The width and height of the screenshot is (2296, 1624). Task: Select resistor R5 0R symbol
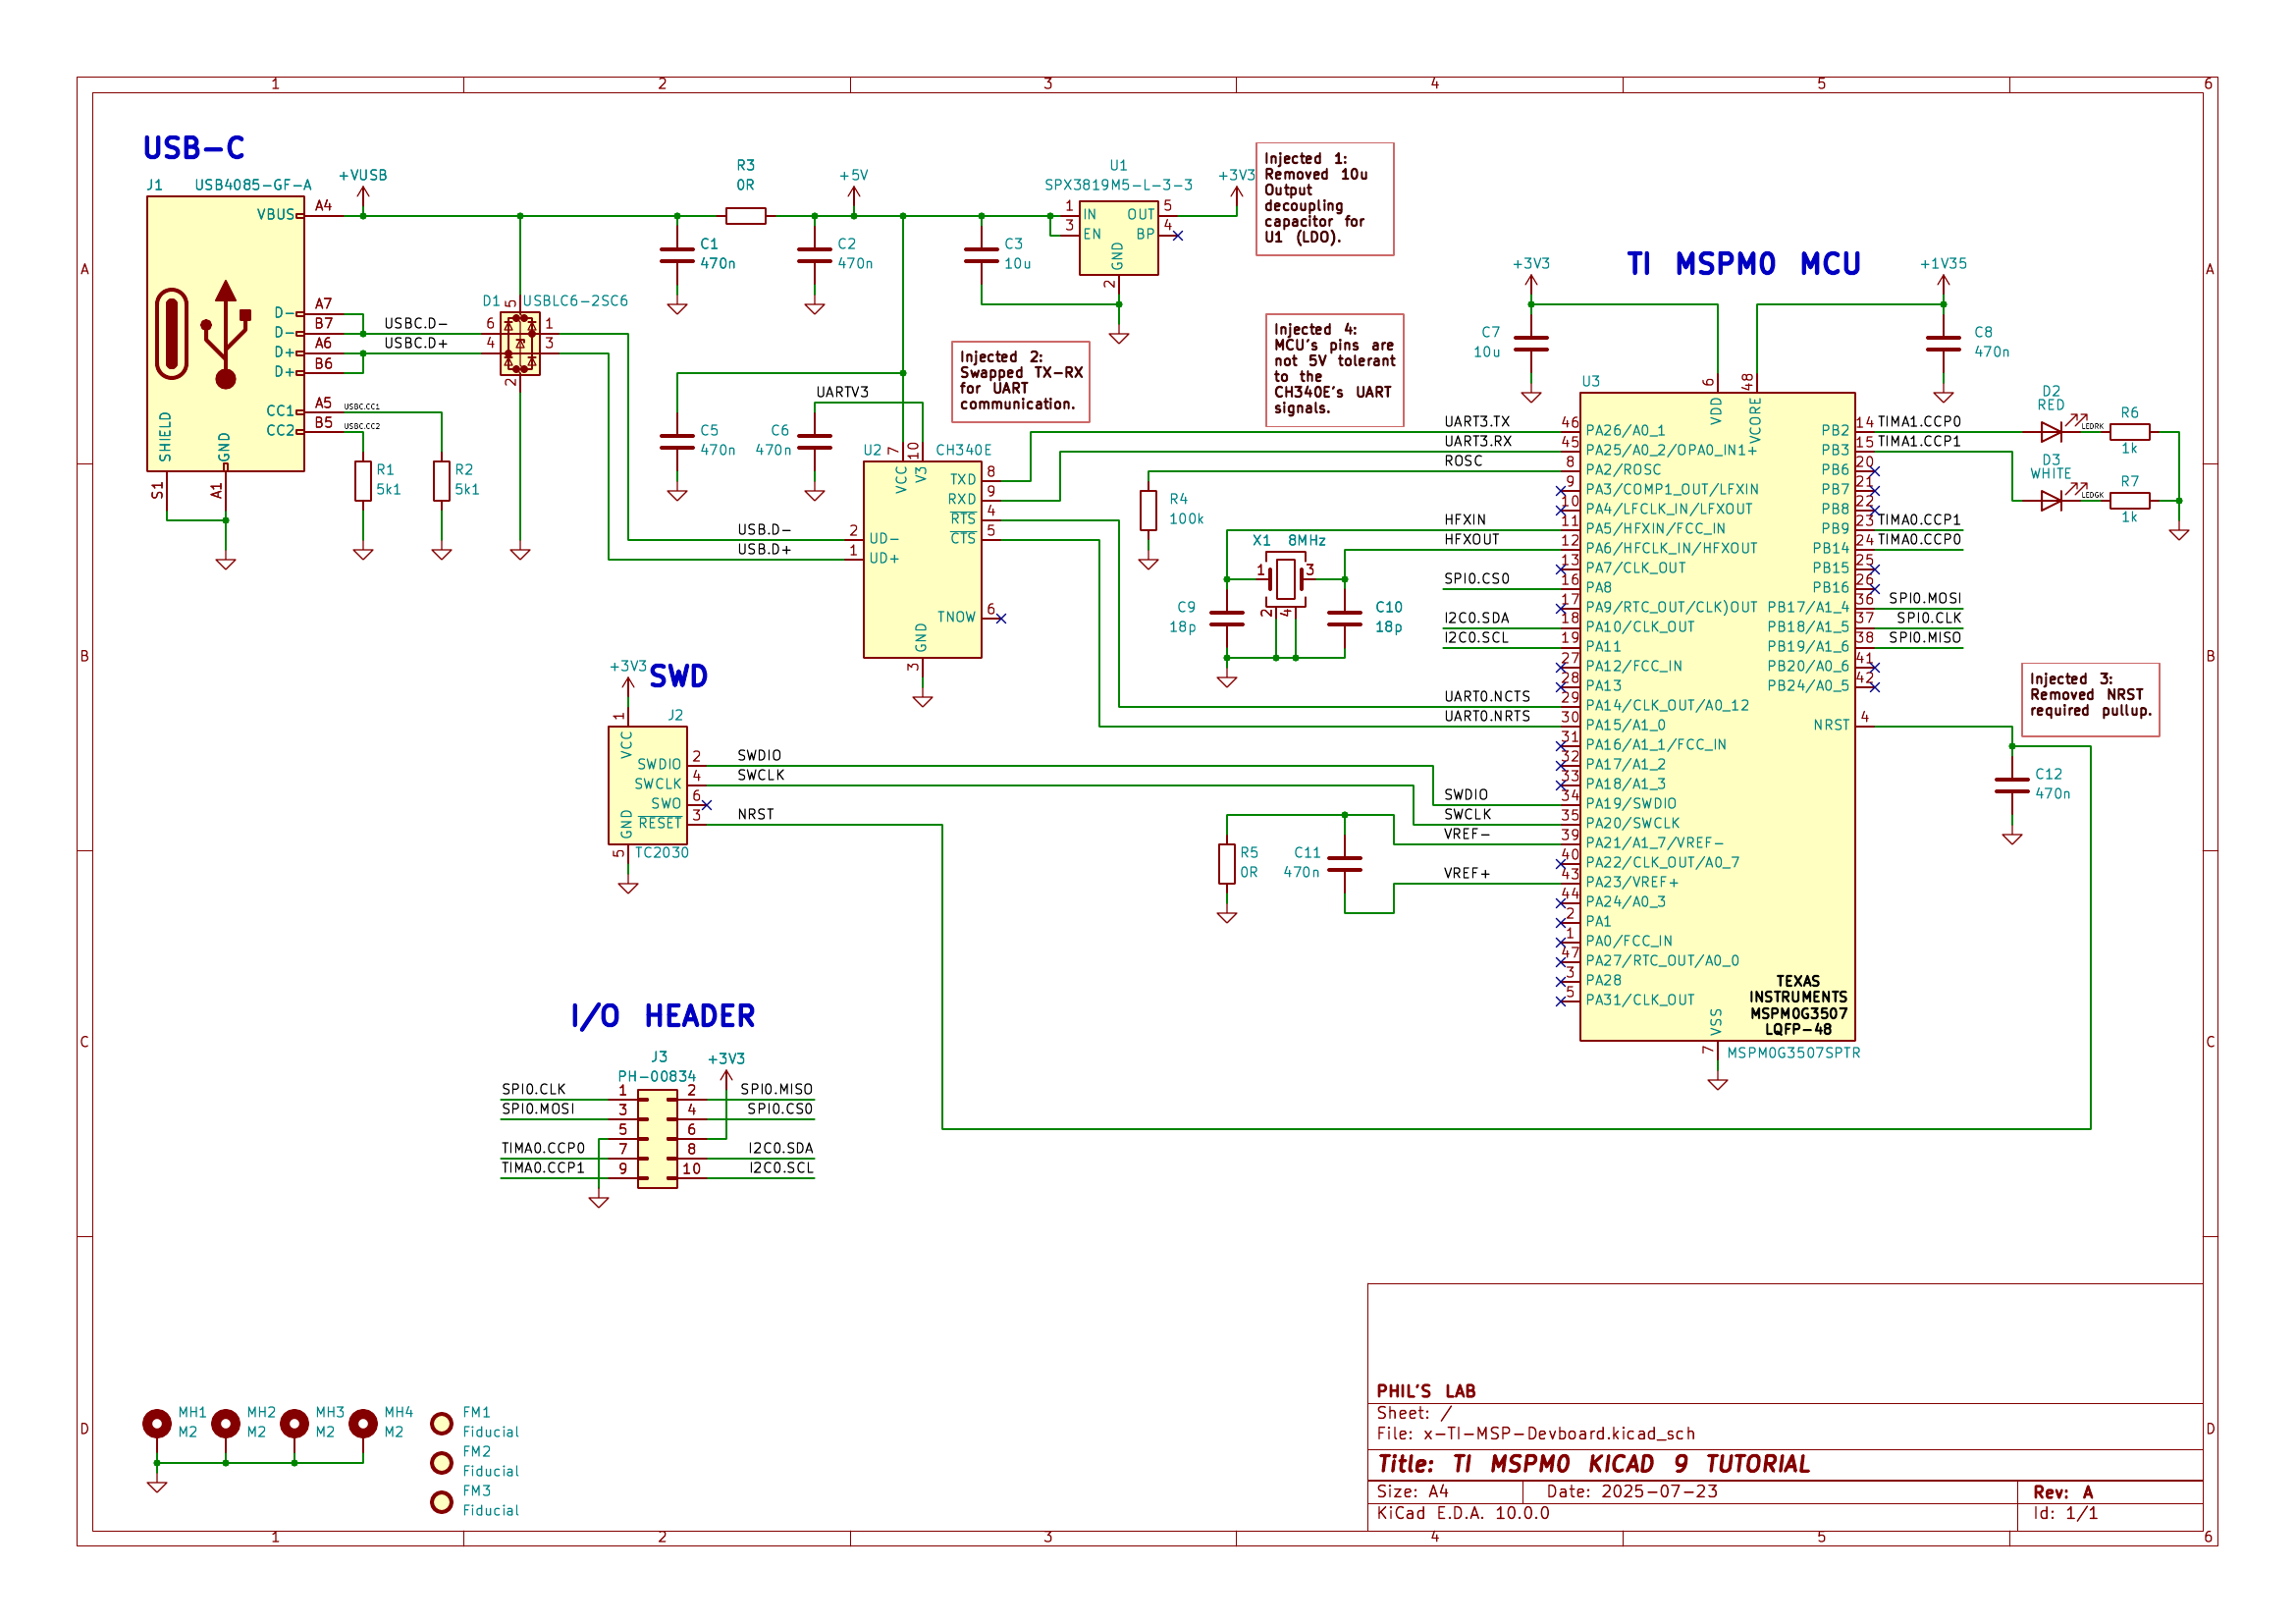[1227, 863]
